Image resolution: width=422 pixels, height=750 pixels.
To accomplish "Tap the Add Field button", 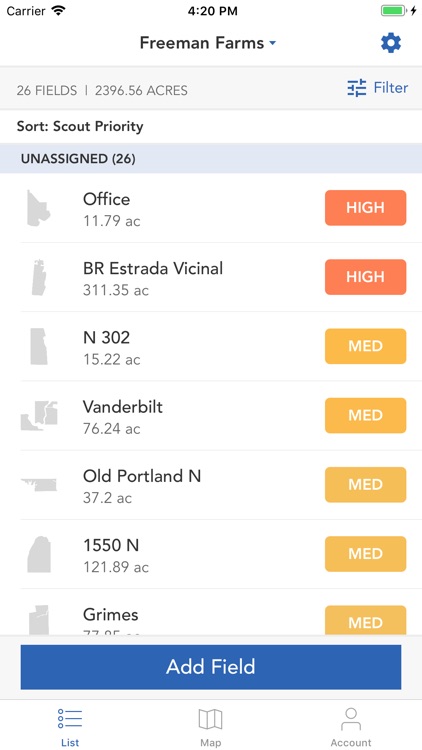I will (x=211, y=667).
